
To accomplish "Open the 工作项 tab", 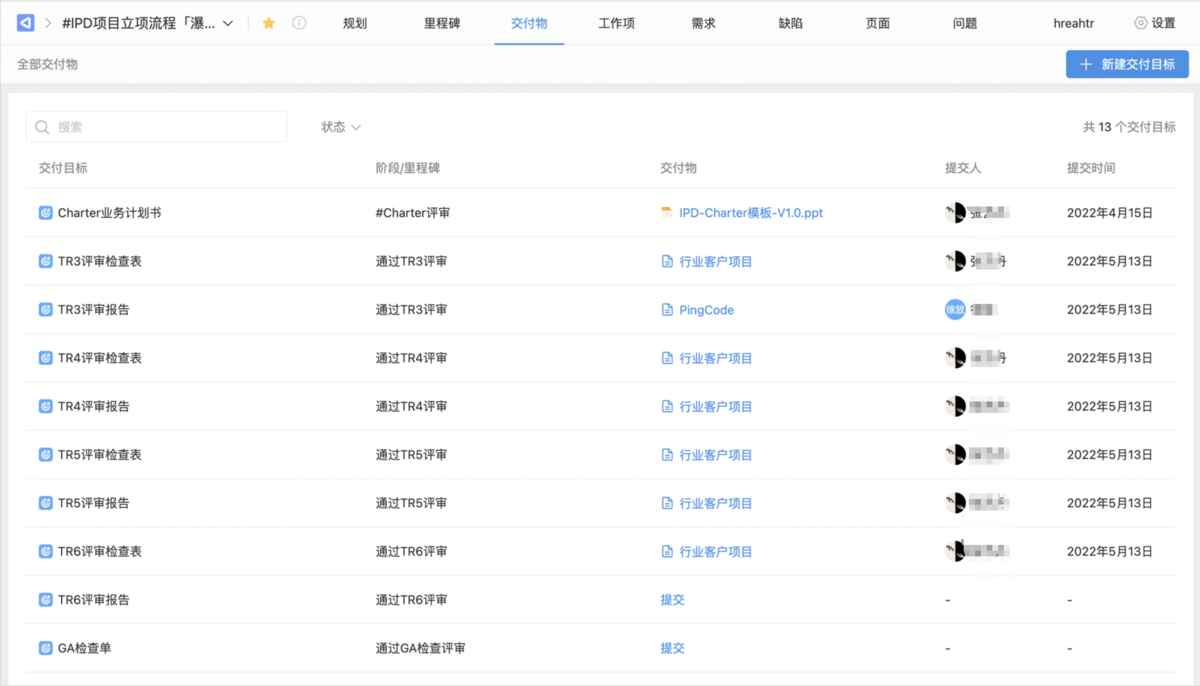I will (x=617, y=23).
